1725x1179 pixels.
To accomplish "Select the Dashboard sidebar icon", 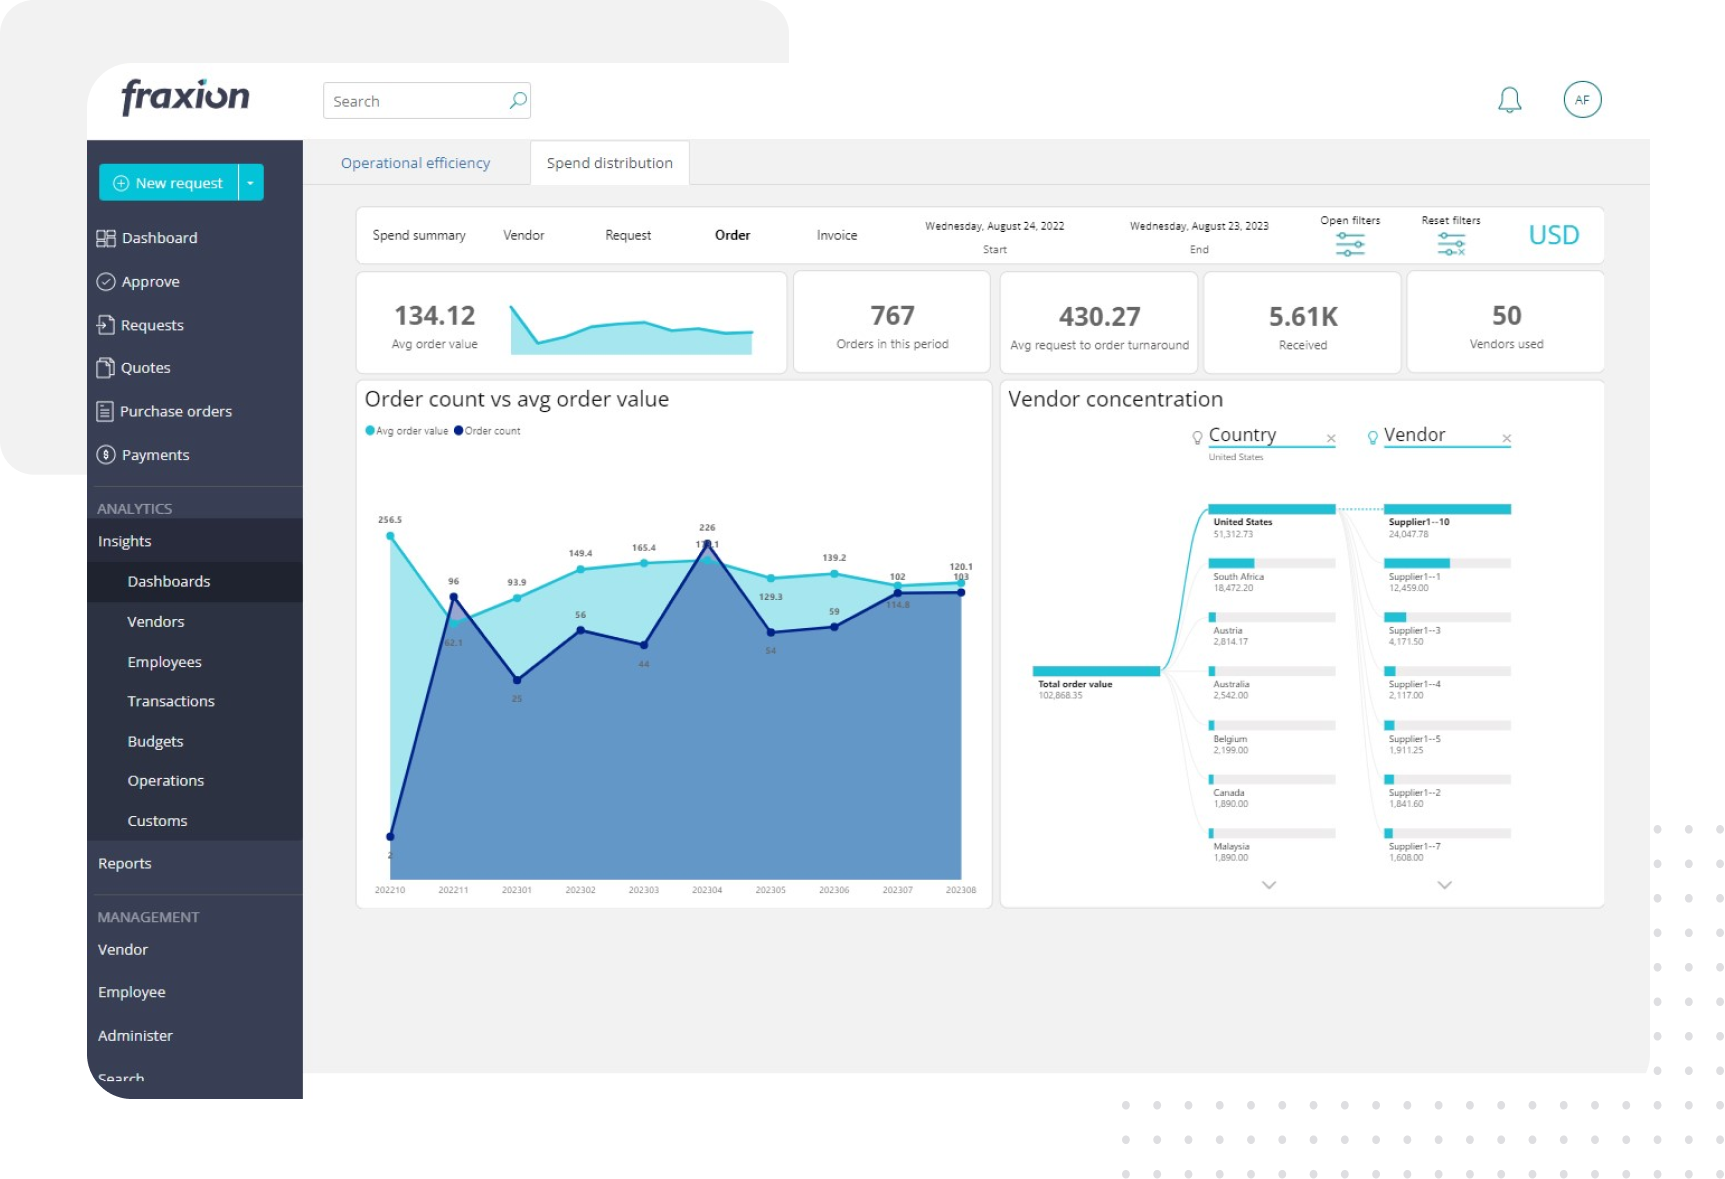I will pyautogui.click(x=107, y=237).
